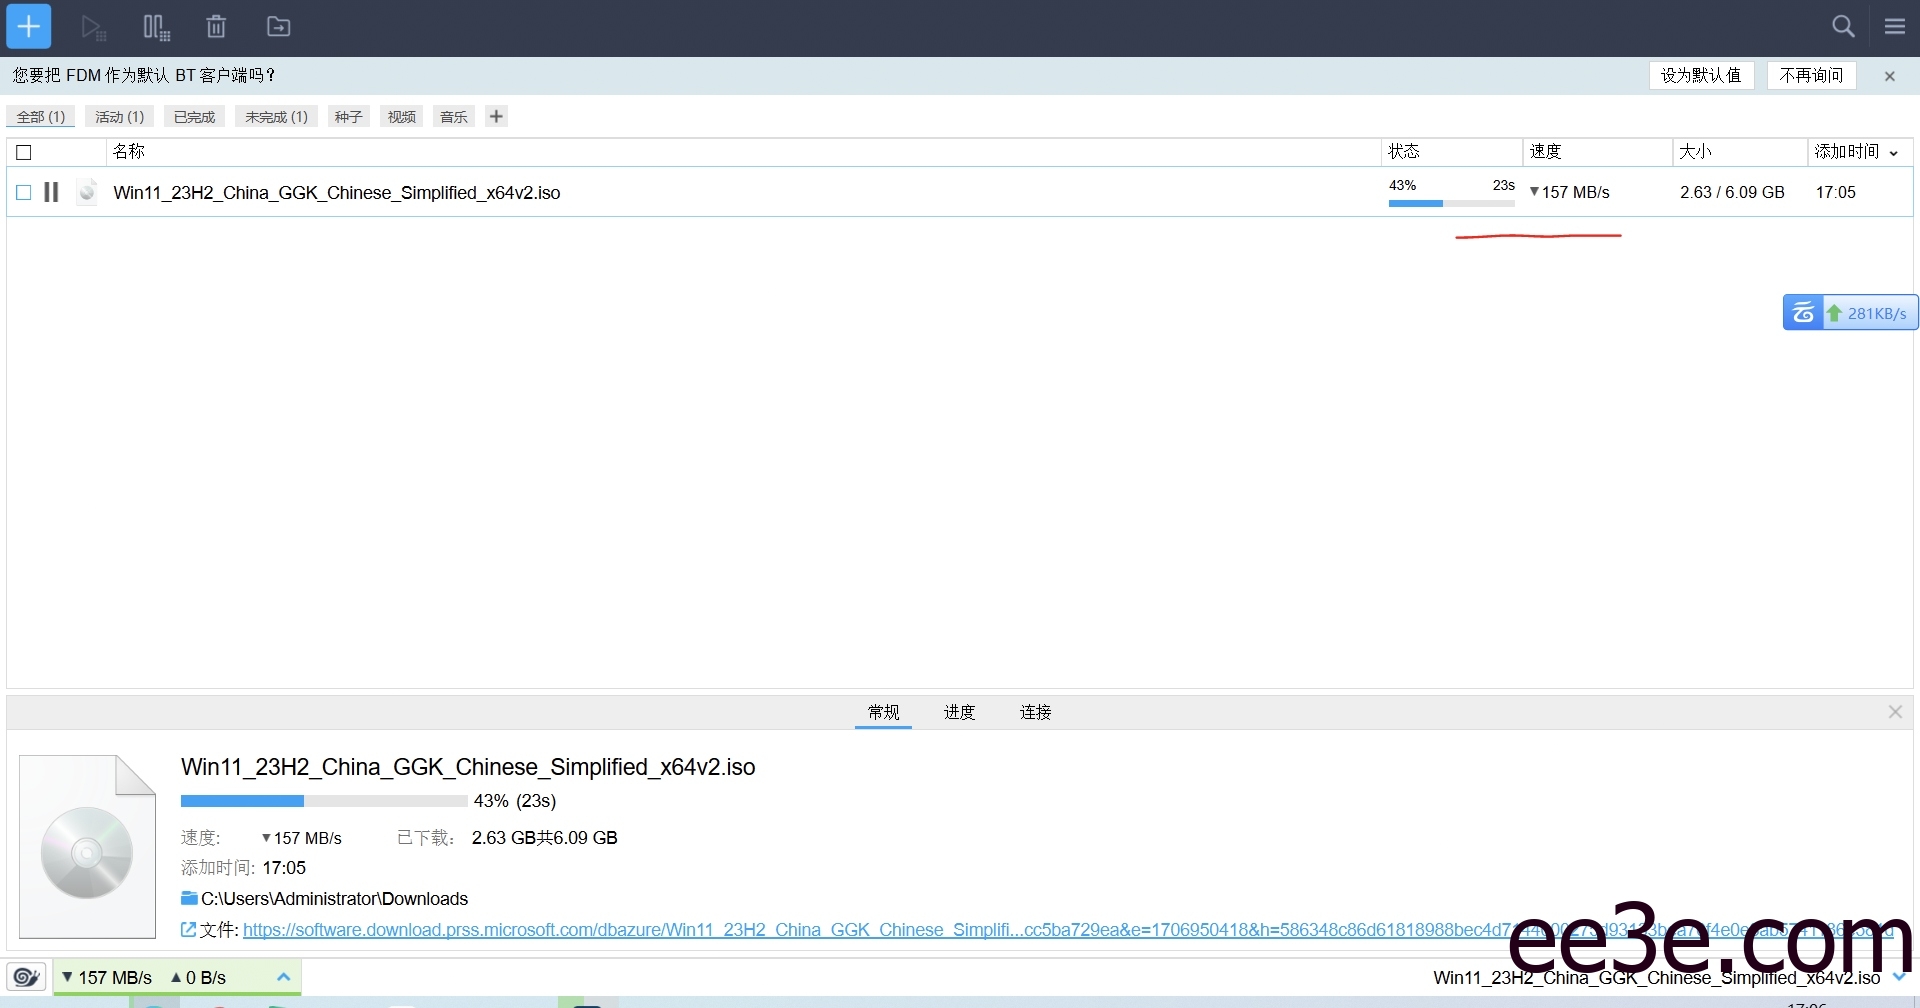The image size is (1920, 1008).
Task: Expand the bottom speed panel chevron
Action: click(x=284, y=977)
